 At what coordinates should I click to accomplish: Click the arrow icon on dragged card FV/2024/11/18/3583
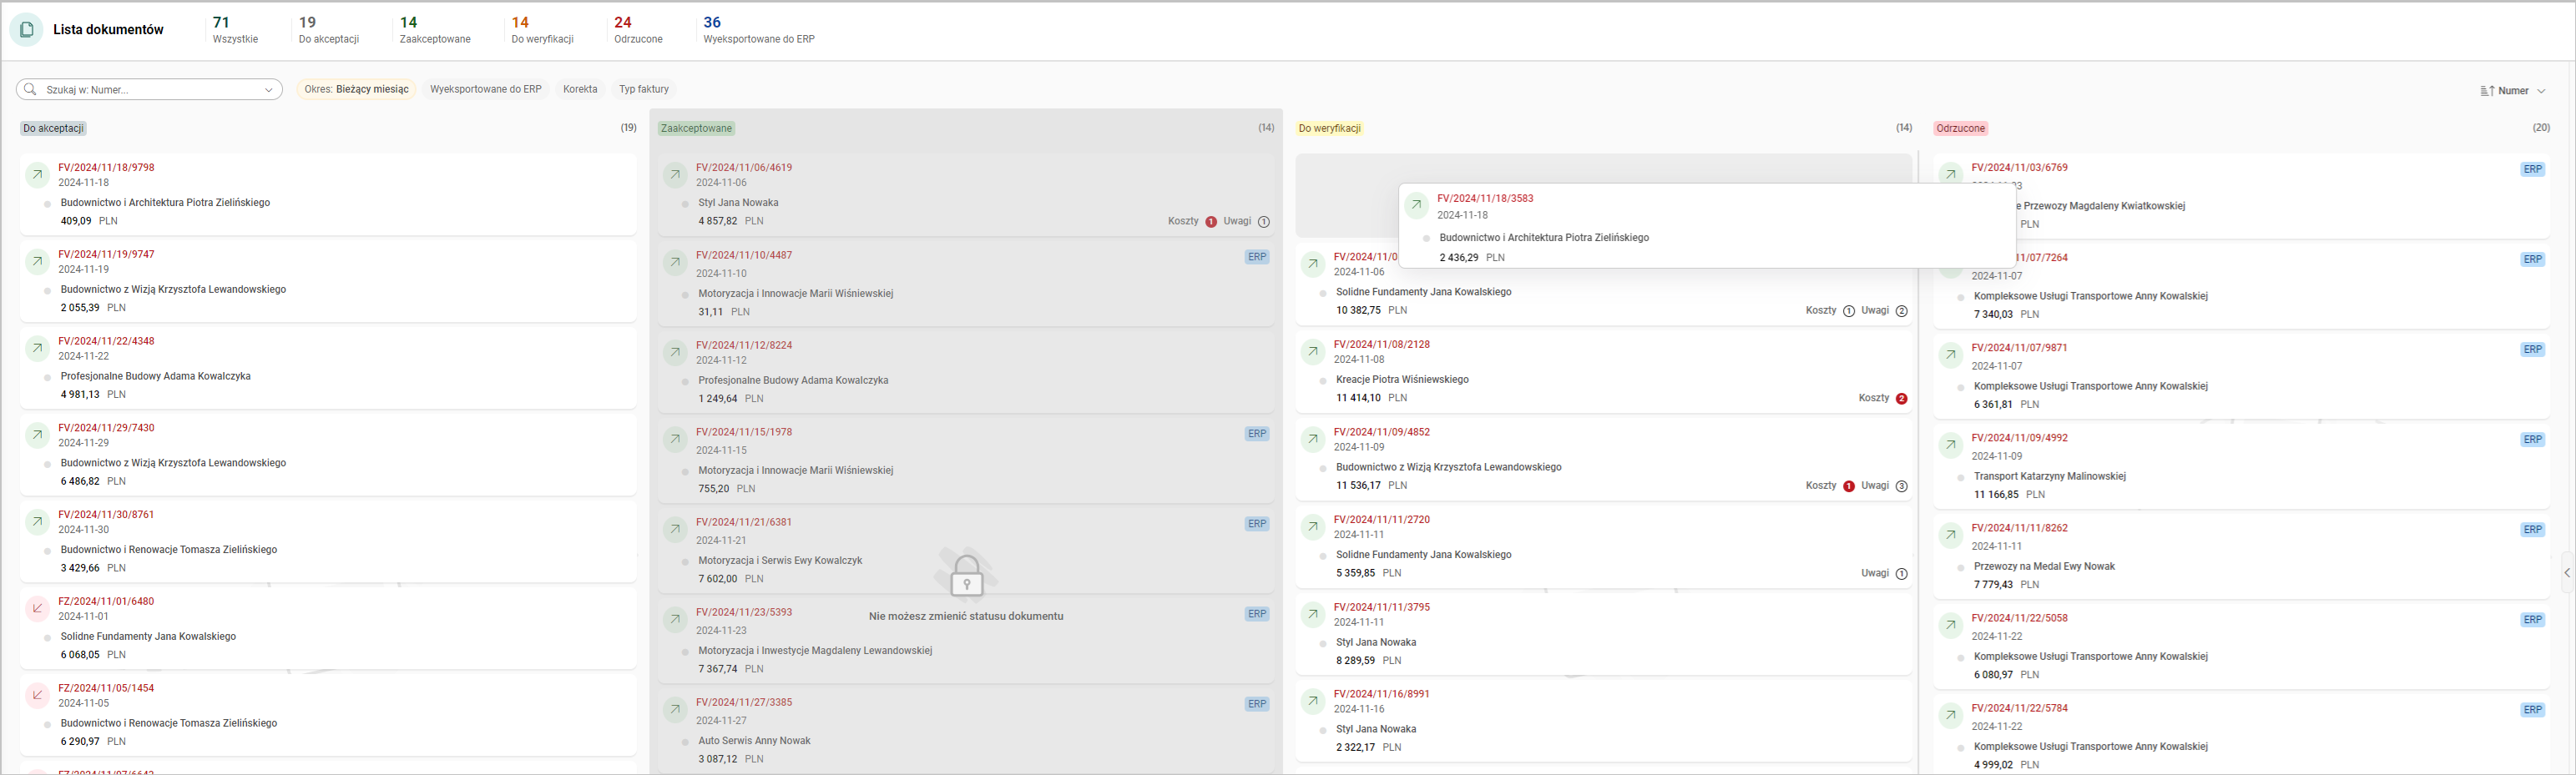point(1416,206)
